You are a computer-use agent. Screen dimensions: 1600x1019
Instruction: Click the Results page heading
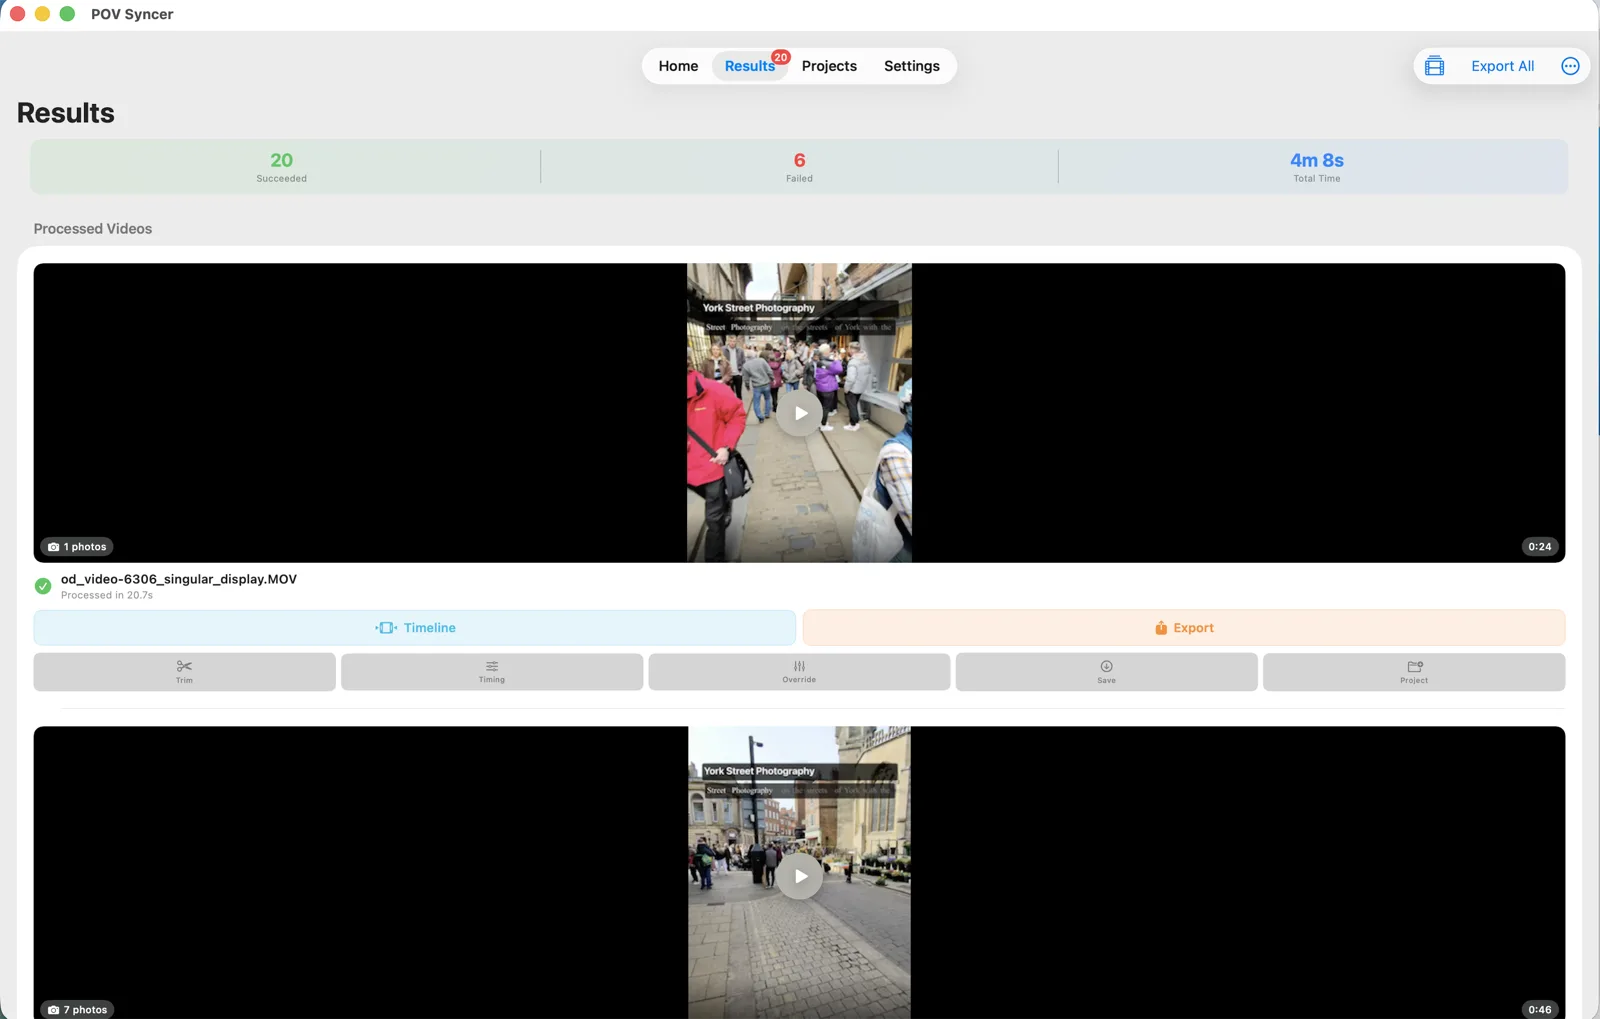pos(66,113)
